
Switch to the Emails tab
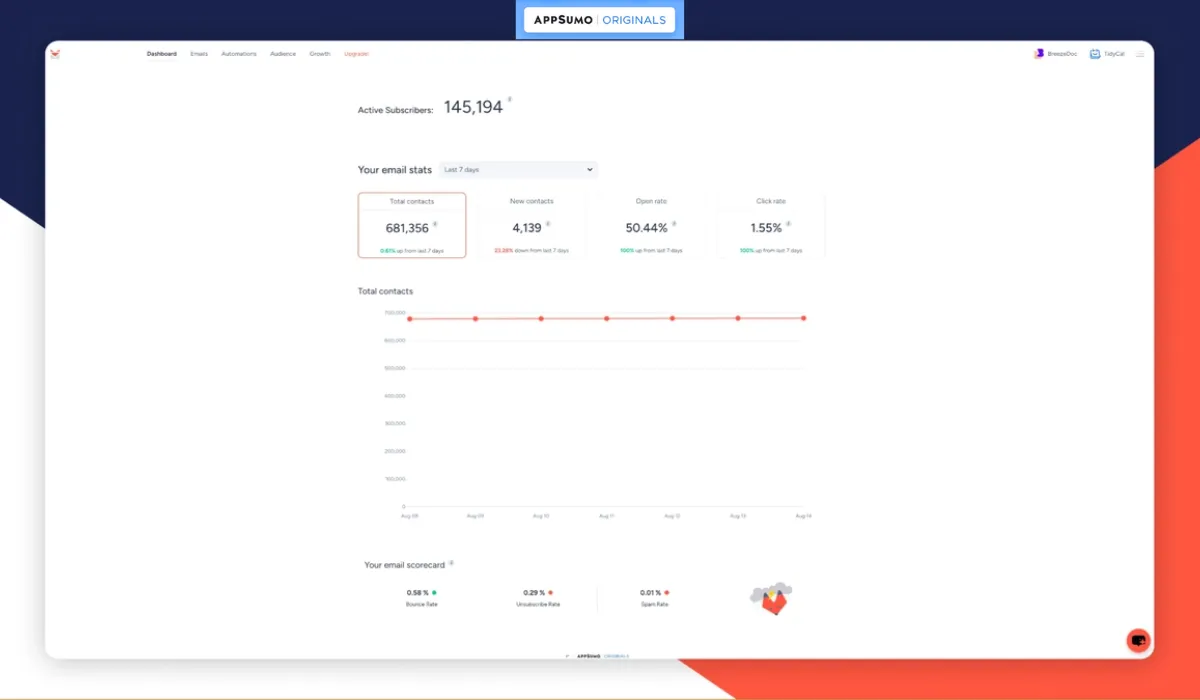[x=199, y=54]
